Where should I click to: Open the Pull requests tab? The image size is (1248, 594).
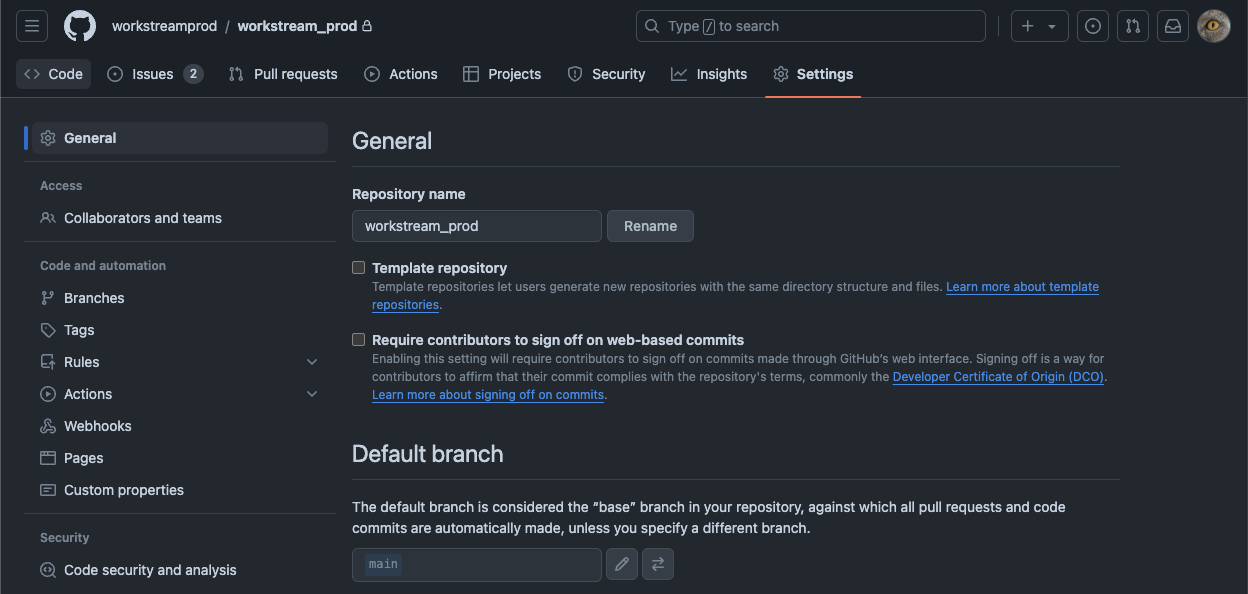coord(283,74)
